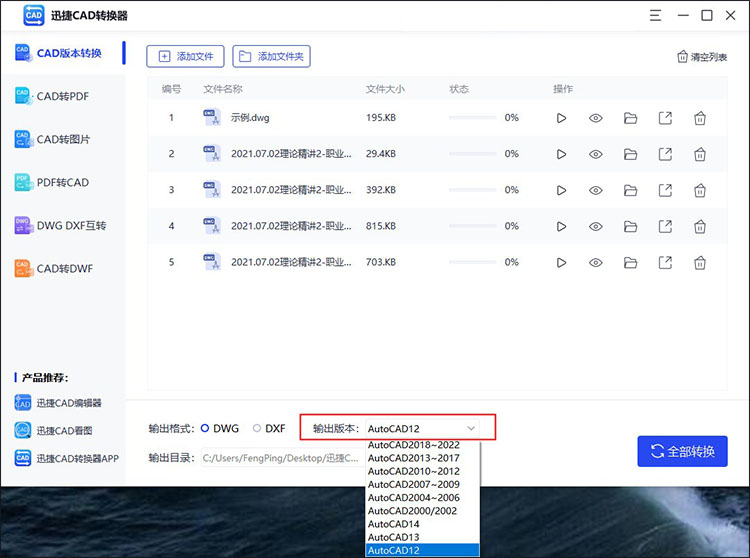Click the share icon in row 3
This screenshot has width=750, height=558.
[x=665, y=190]
